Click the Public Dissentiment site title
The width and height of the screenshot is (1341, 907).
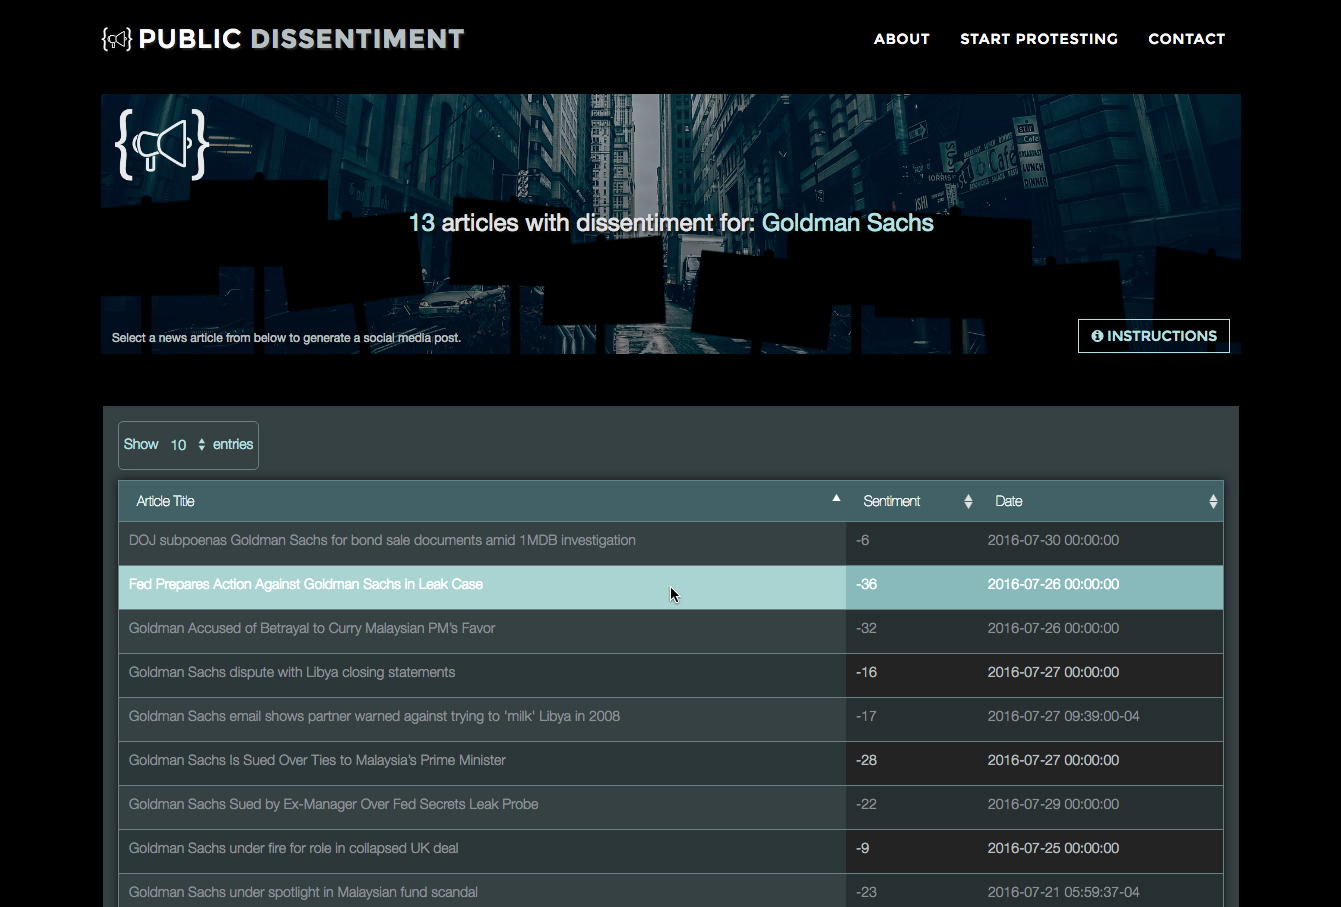pyautogui.click(x=301, y=39)
